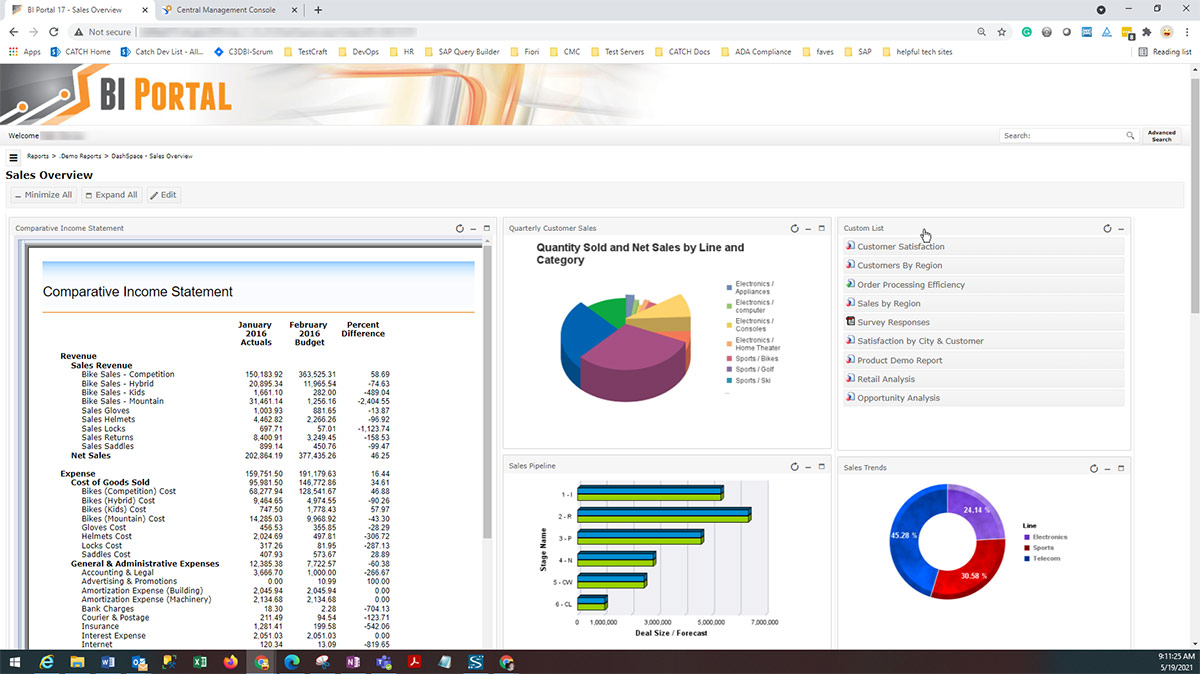This screenshot has height=674, width=1200.
Task: Open Opportunity Analysis from the Custom List
Action: point(899,397)
